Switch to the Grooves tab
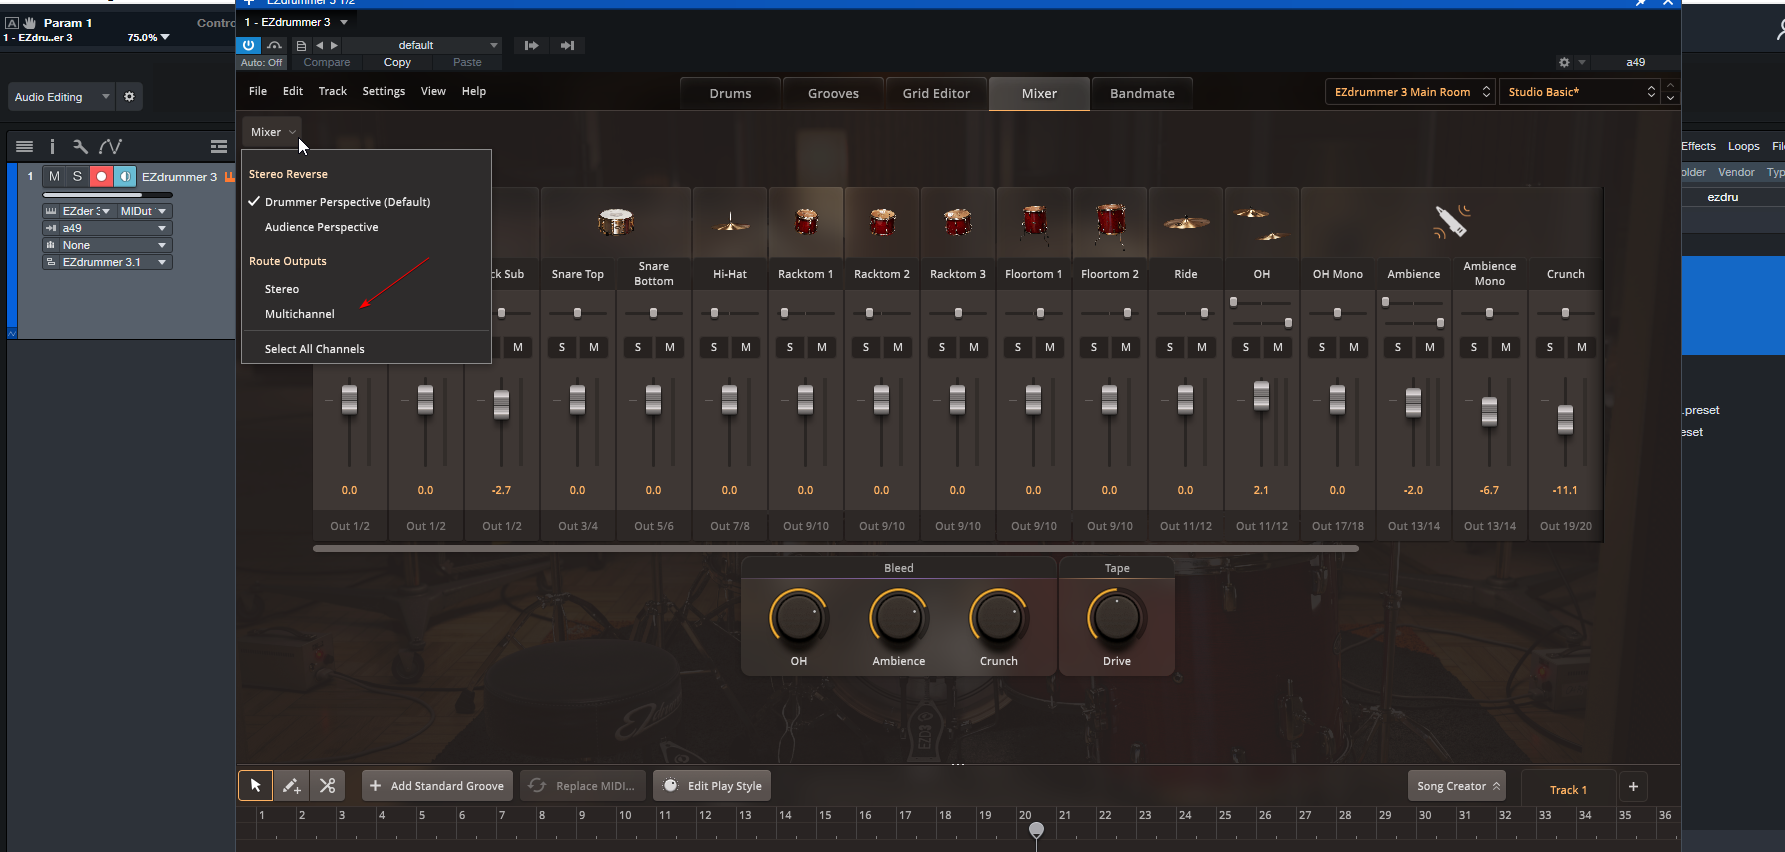Viewport: 1785px width, 852px height. pos(833,93)
